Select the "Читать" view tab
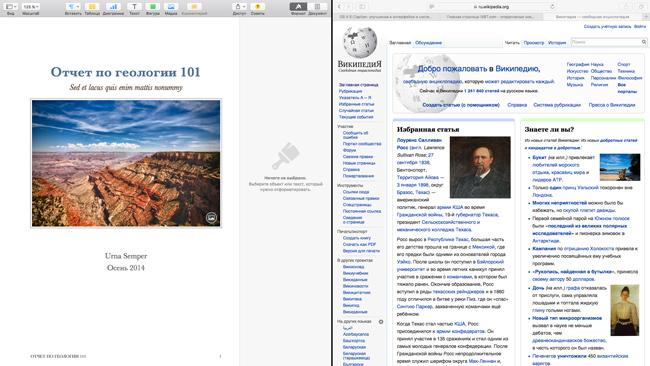This screenshot has width=650, height=366. point(512,43)
